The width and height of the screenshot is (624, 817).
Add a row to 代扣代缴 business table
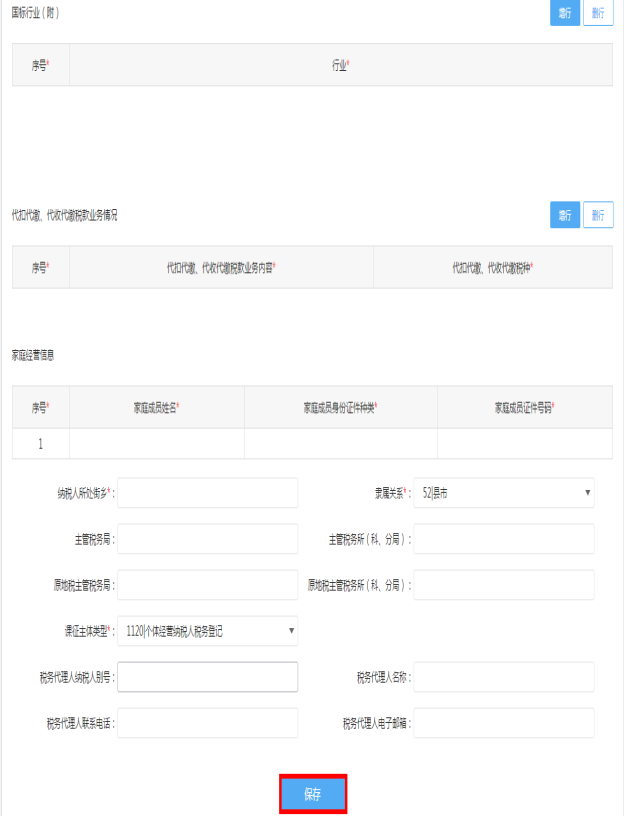pos(565,215)
